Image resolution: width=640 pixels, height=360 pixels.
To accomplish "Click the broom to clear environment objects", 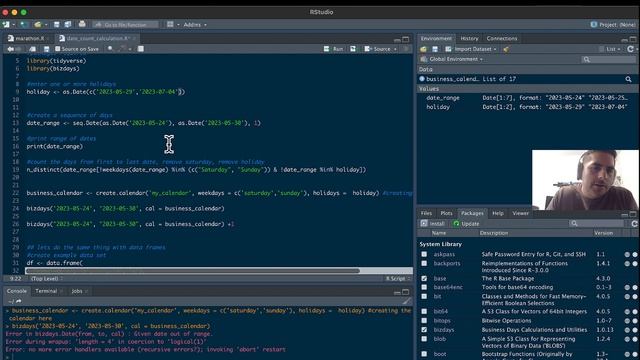I will click(506, 49).
